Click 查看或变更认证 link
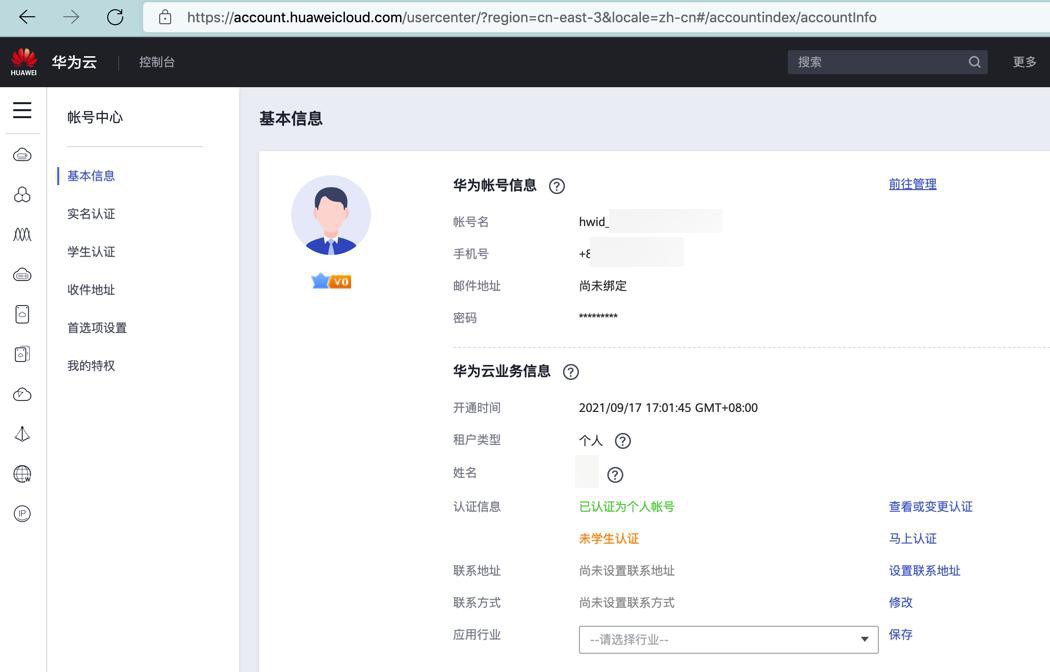Screen dimensions: 1050x672 (x=930, y=507)
